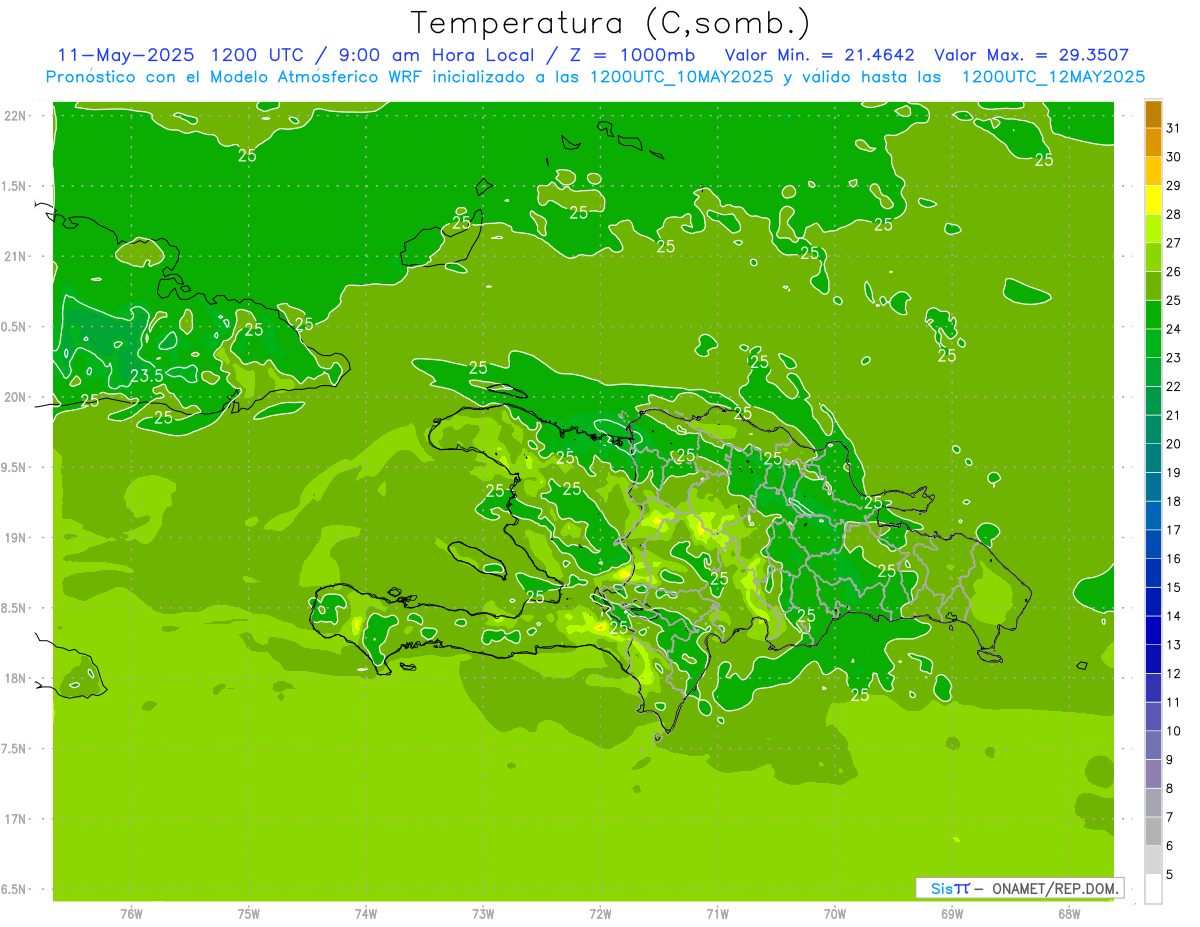Pick the yellow swatch between 28 and 29
The image size is (1200, 927).
(x=1153, y=200)
